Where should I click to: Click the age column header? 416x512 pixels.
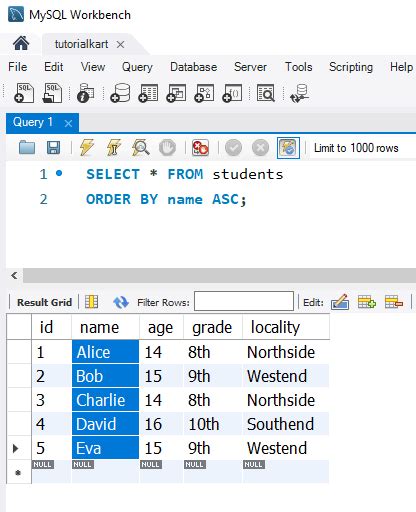[161, 327]
